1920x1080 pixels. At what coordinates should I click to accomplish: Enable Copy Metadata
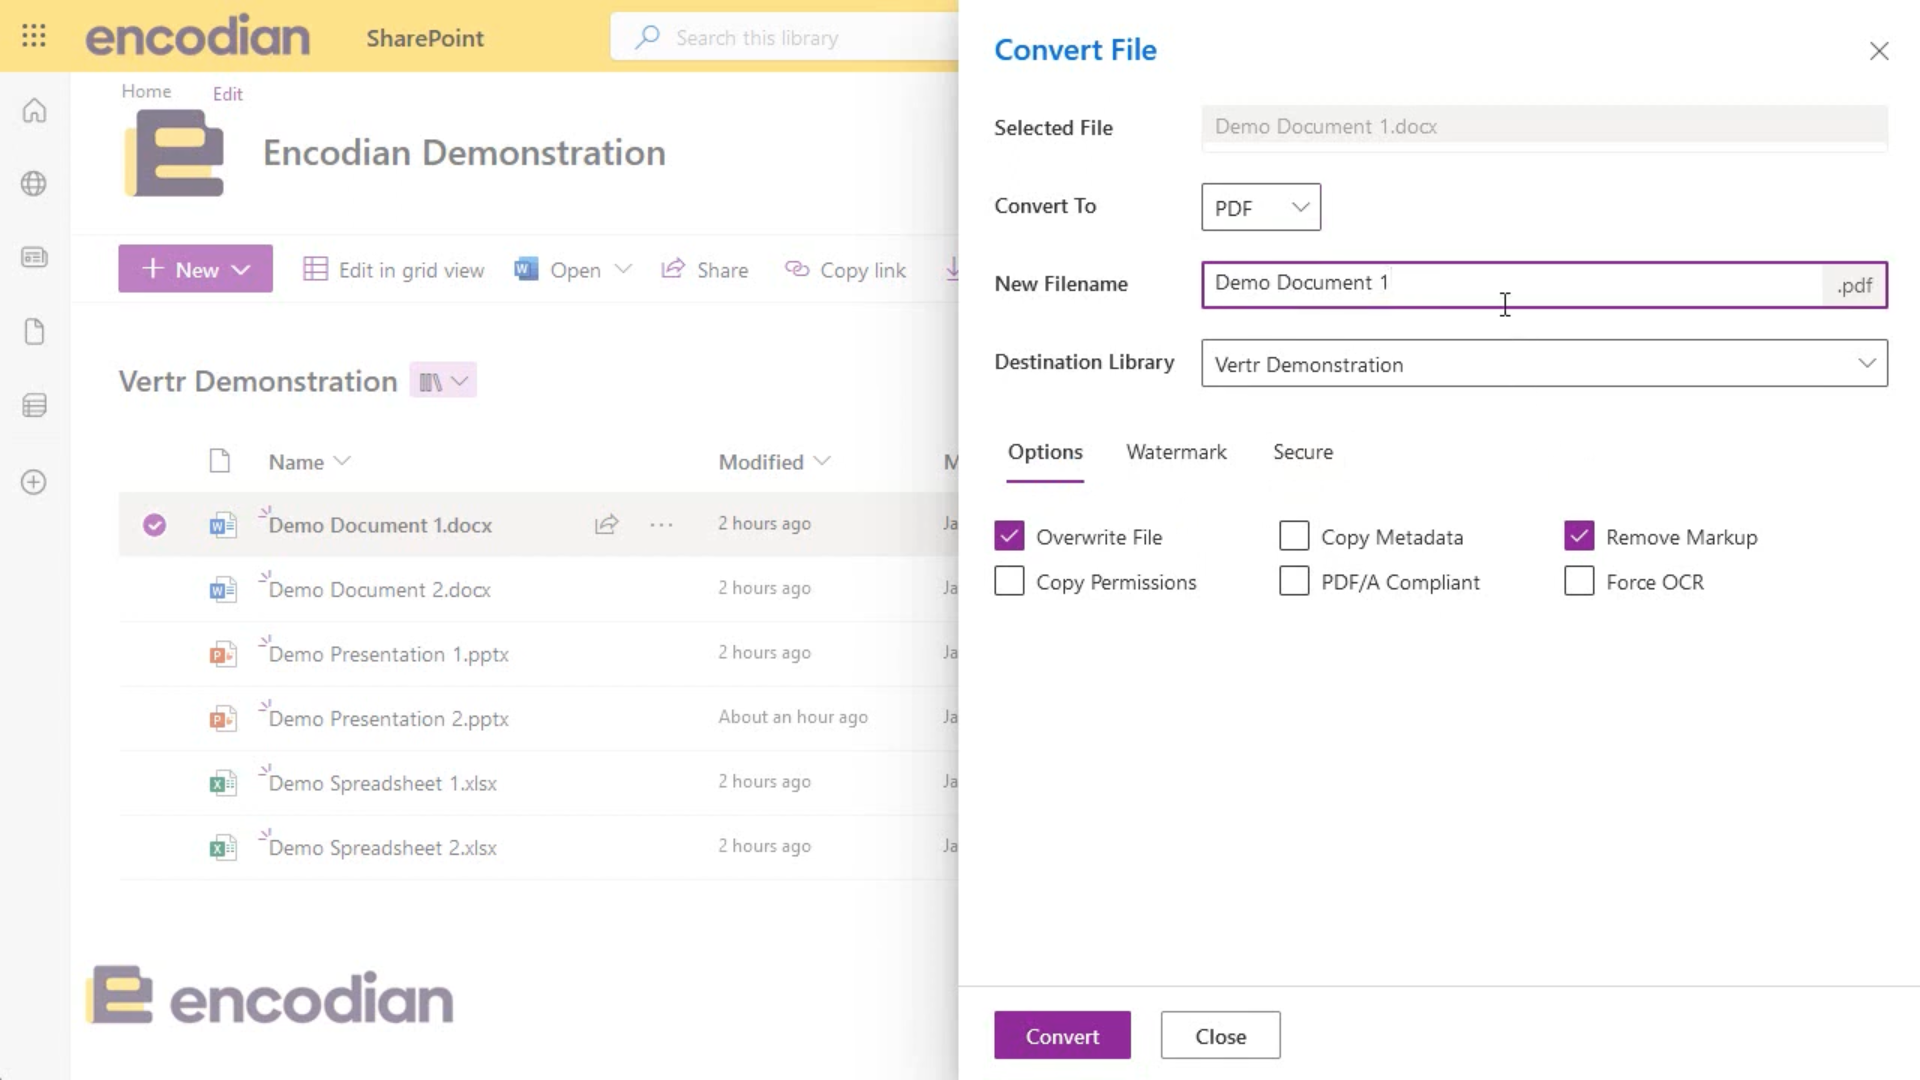[1294, 537]
